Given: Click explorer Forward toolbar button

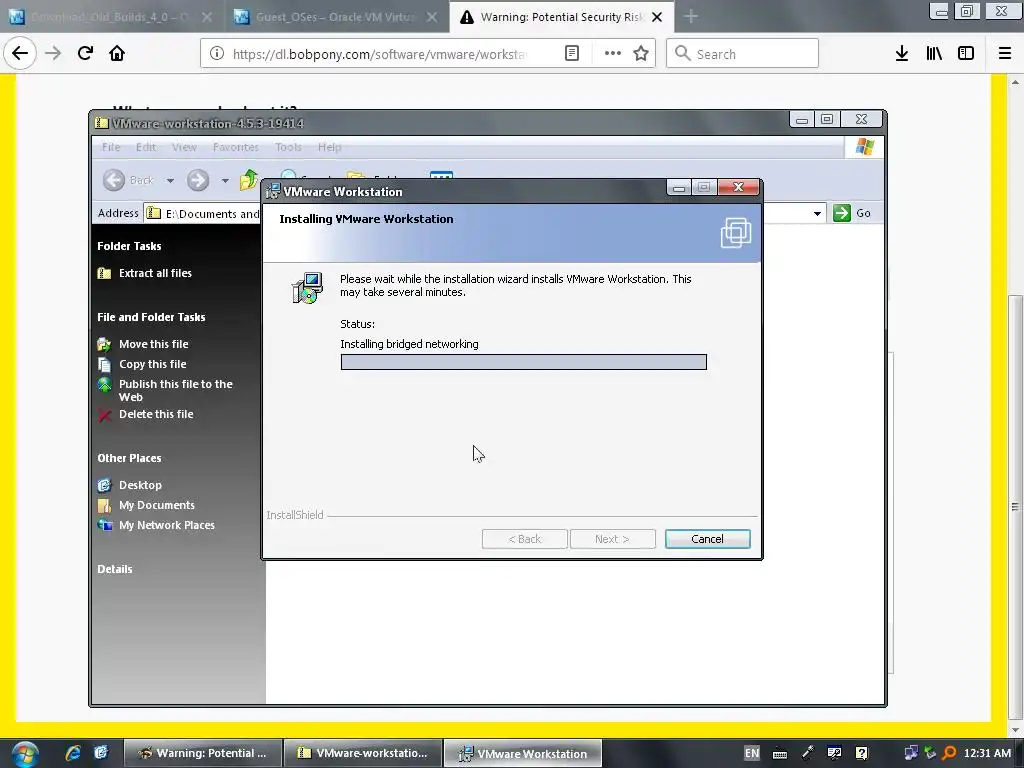Looking at the screenshot, I should pyautogui.click(x=198, y=180).
